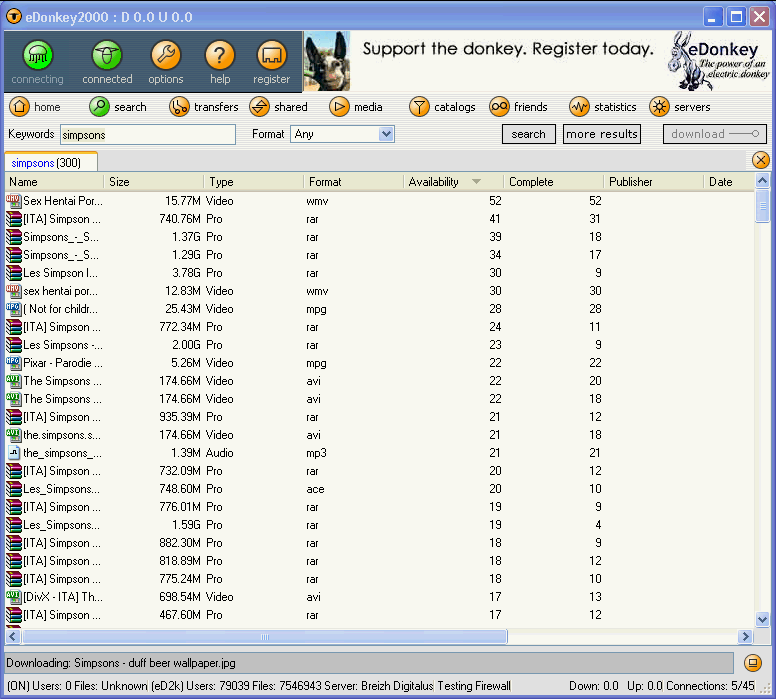Select the 935.39M [ITA] Simpson row

coord(379,417)
